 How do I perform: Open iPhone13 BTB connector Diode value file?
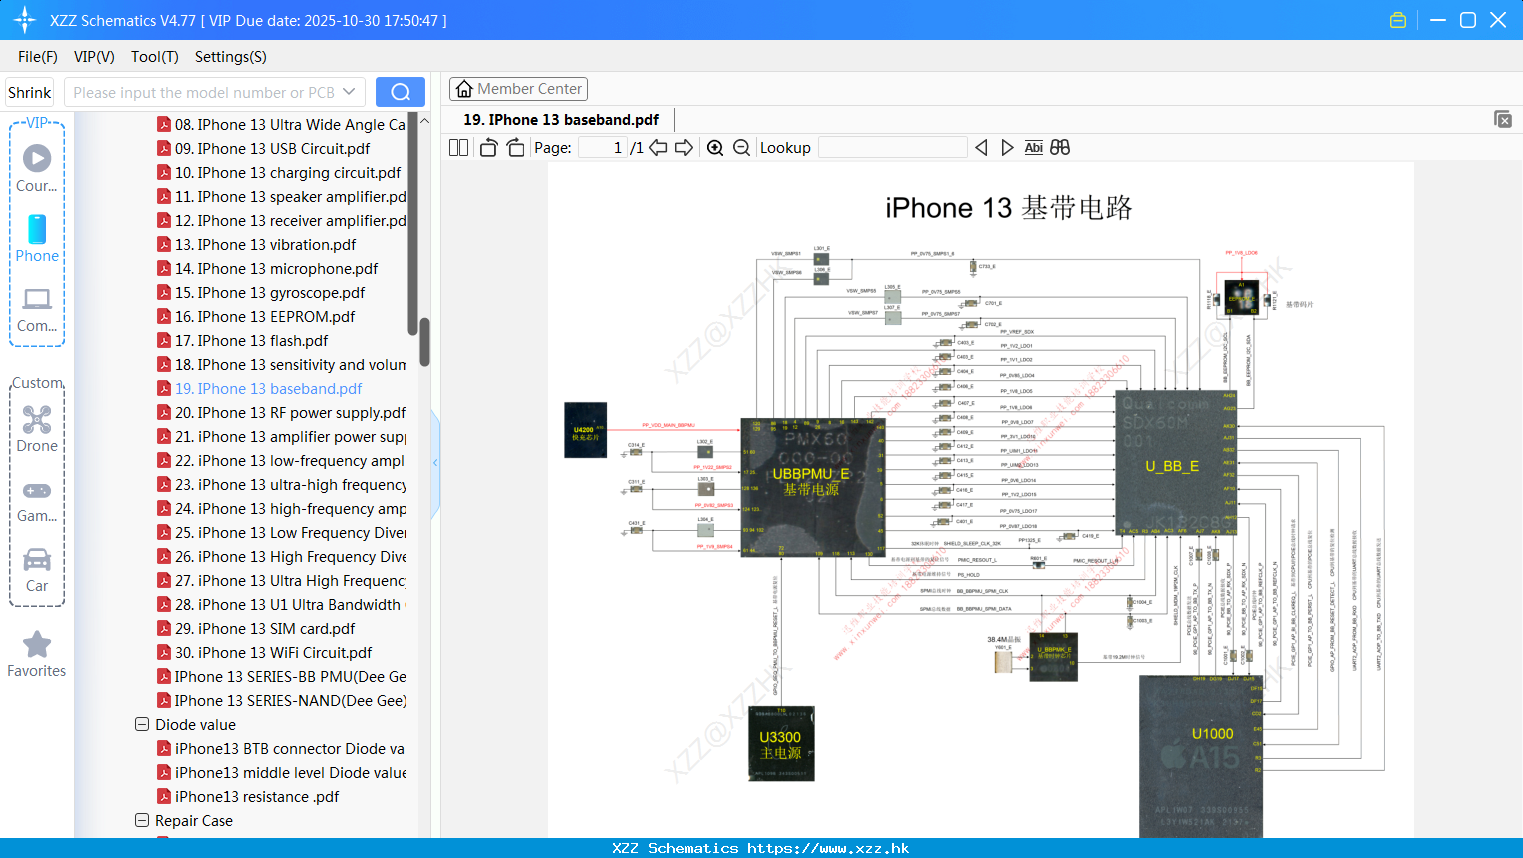282,749
